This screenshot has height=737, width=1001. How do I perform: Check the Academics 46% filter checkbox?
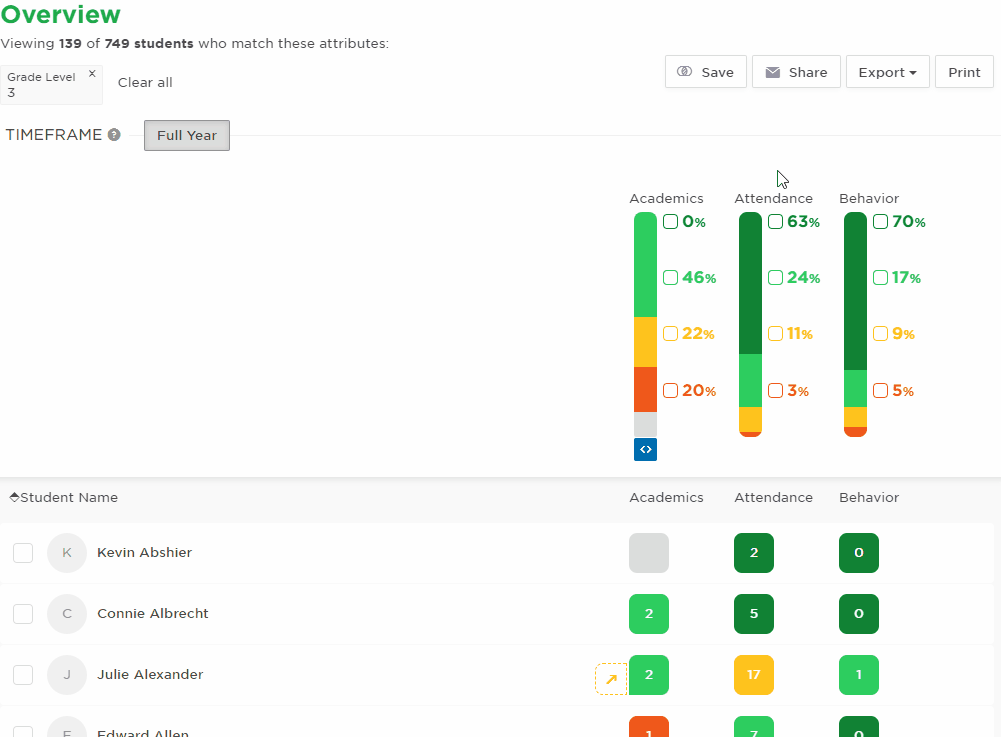point(670,278)
